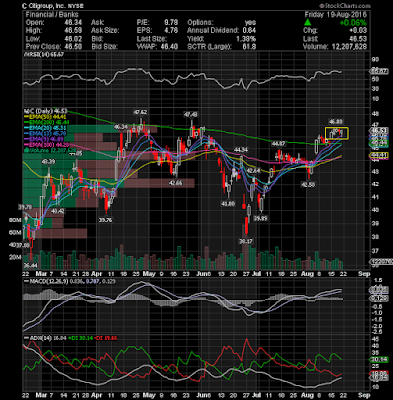Click the Annual Dividend value 0.84
The width and height of the screenshot is (393, 400).
[249, 31]
